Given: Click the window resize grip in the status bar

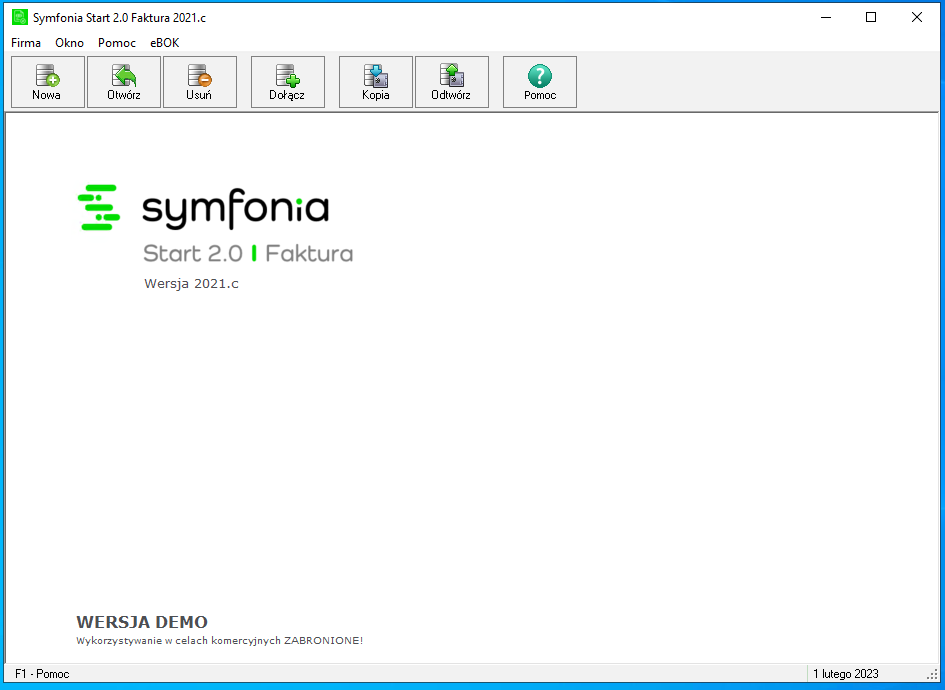Looking at the screenshot, I should coord(932,675).
